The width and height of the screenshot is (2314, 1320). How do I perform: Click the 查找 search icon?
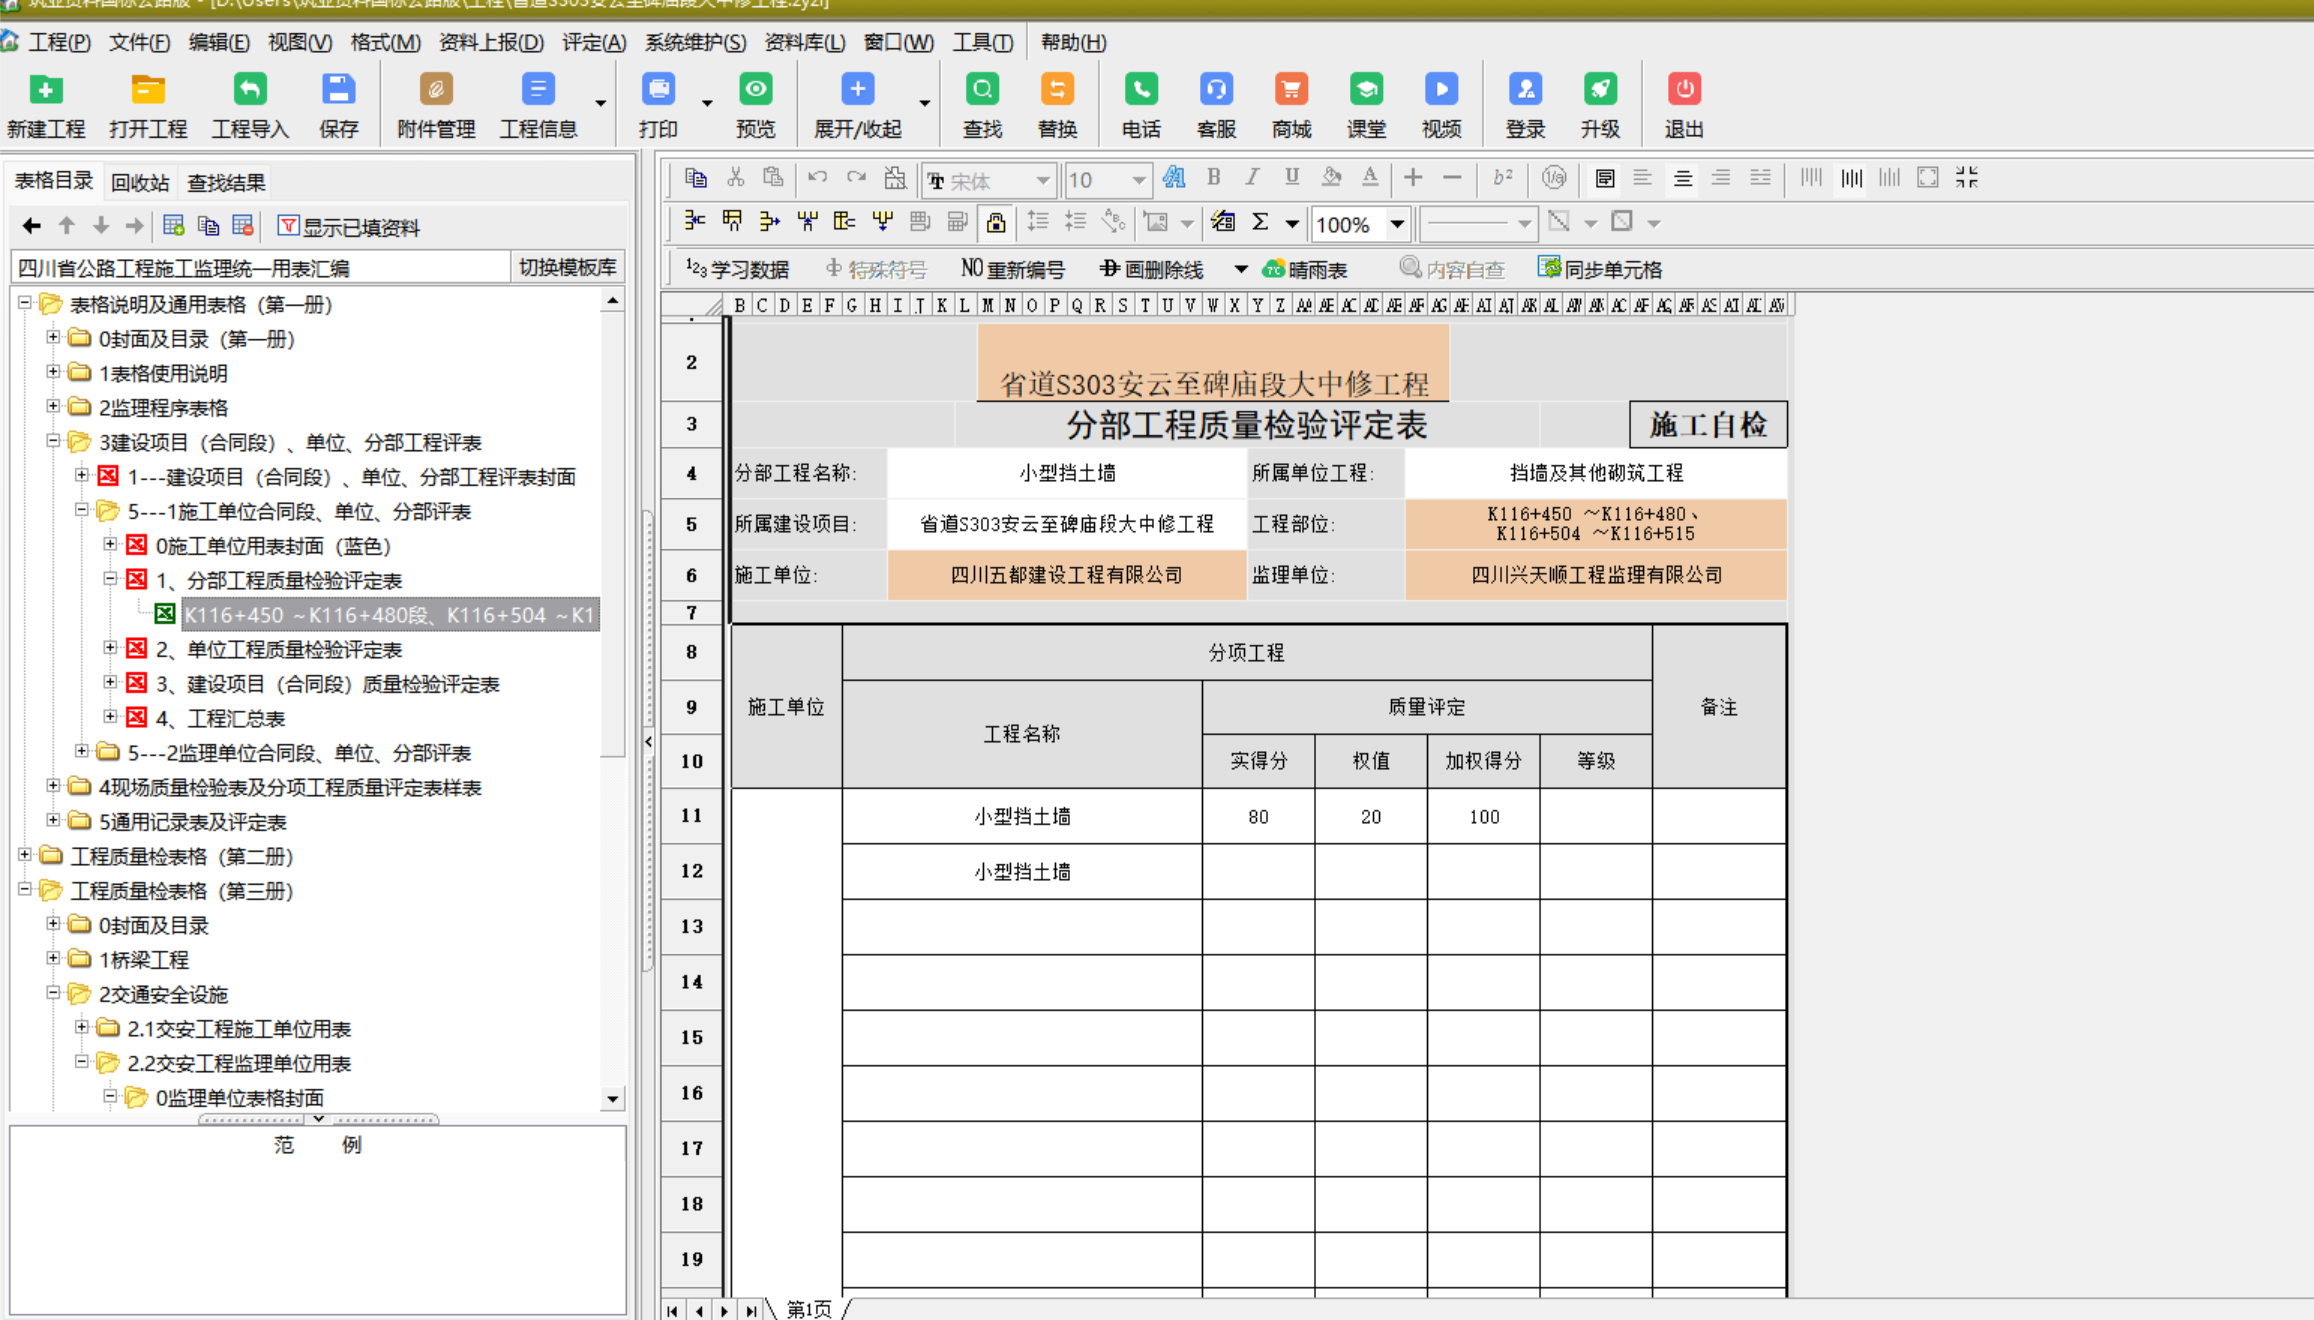coord(982,105)
